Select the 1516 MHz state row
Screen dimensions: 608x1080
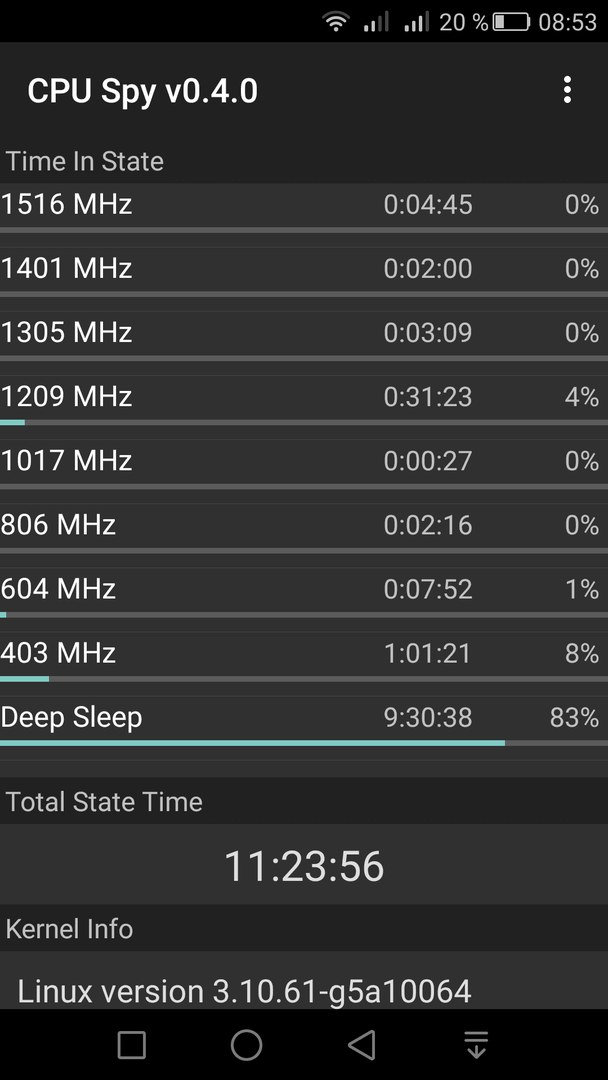click(x=304, y=209)
